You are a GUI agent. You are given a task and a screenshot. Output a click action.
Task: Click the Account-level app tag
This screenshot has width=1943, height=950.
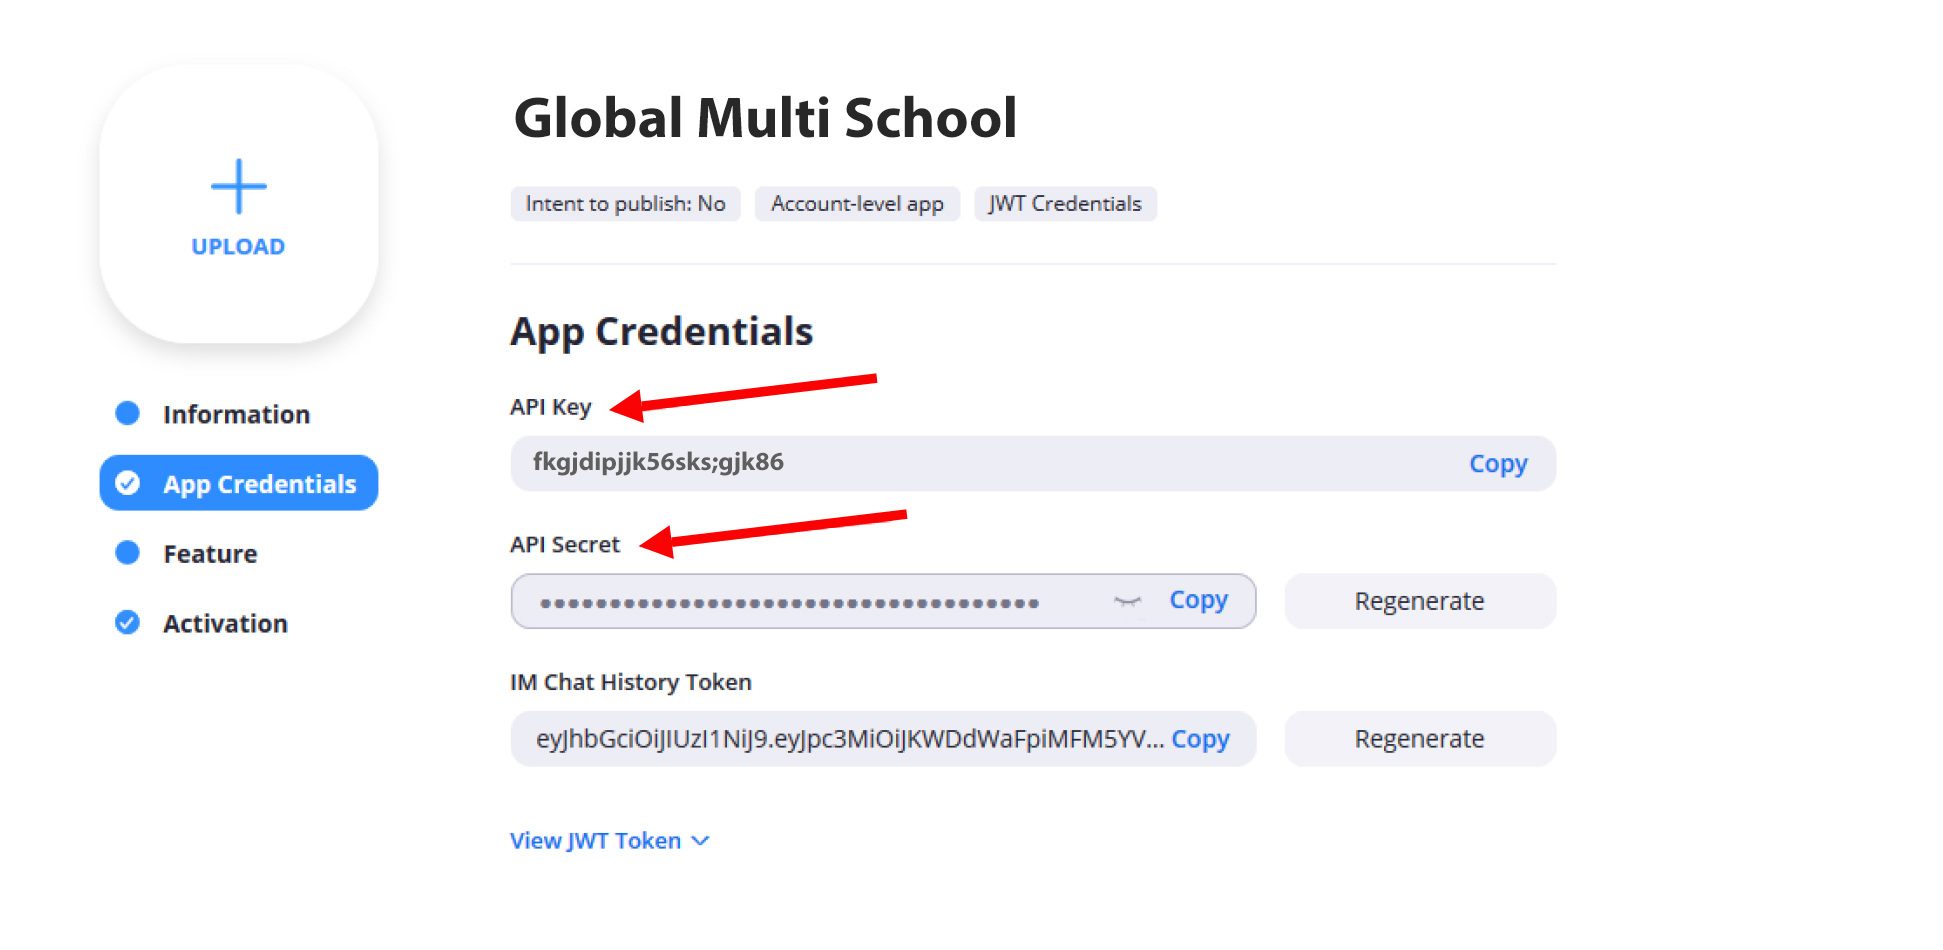click(x=857, y=204)
